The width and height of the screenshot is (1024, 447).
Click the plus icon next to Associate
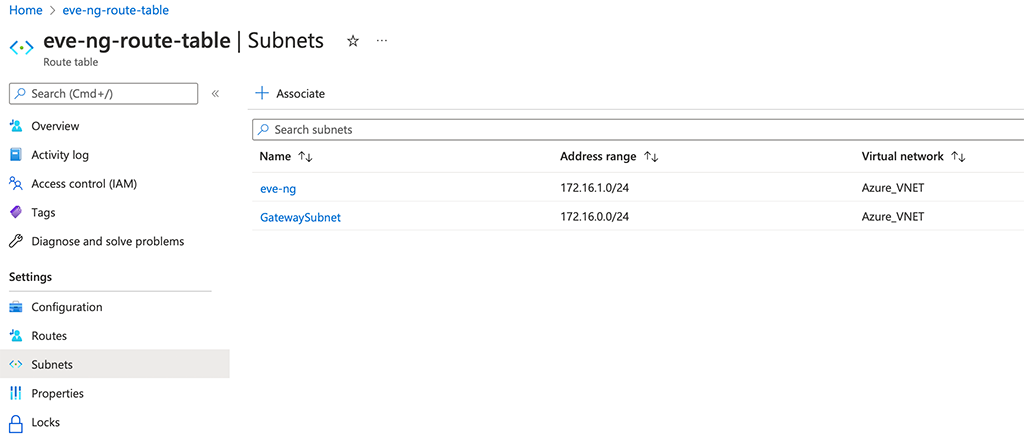click(x=262, y=93)
